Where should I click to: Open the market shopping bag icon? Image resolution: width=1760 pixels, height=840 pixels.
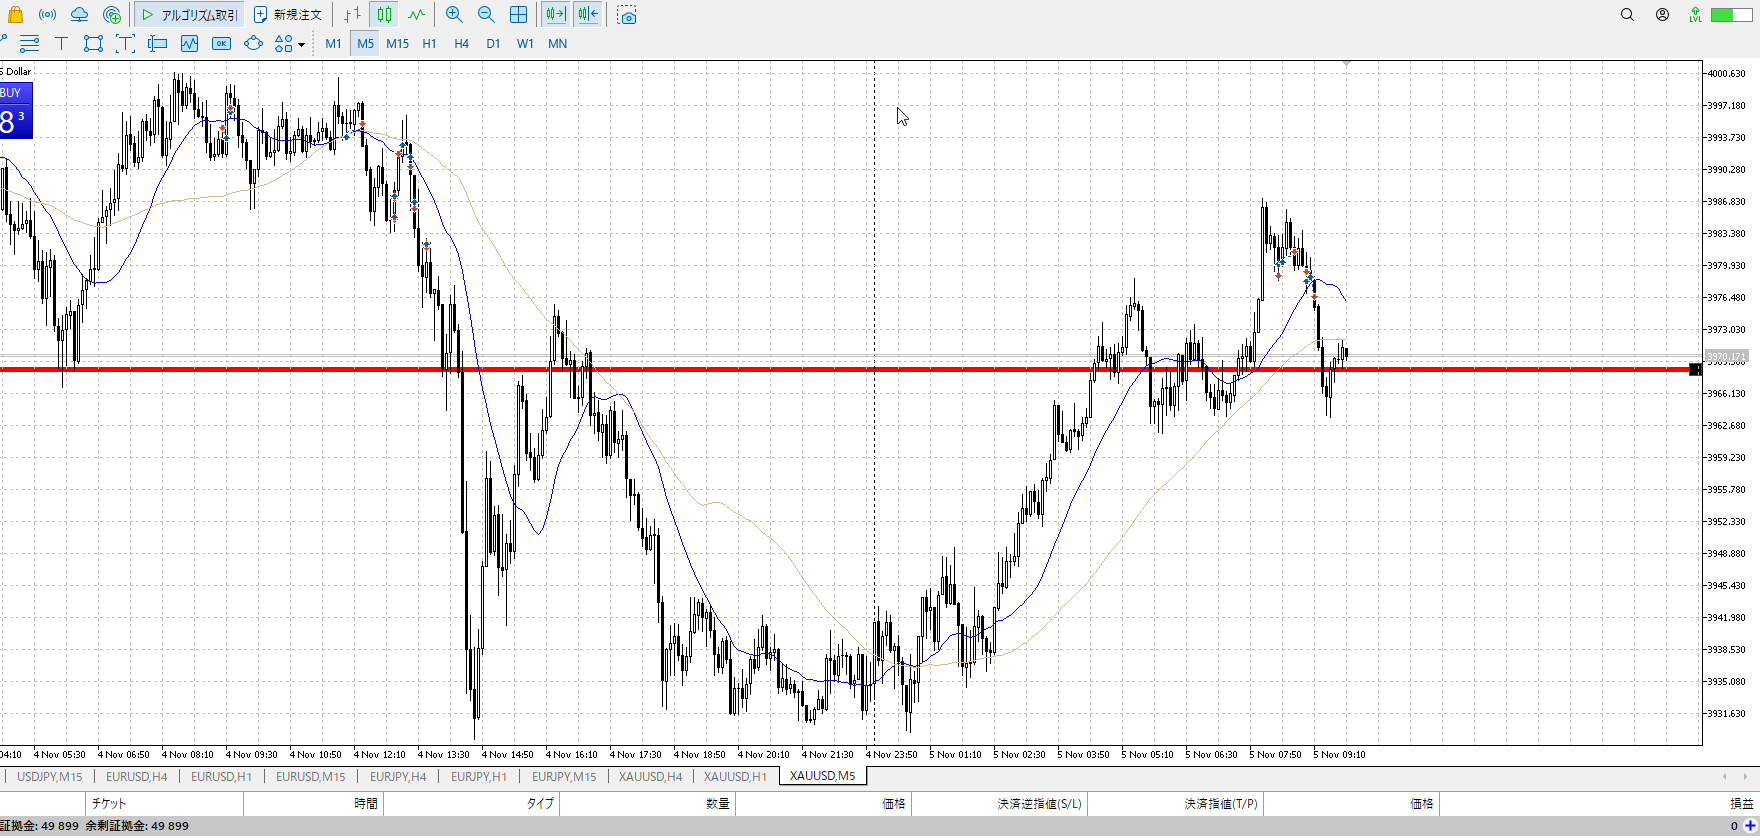(x=15, y=15)
